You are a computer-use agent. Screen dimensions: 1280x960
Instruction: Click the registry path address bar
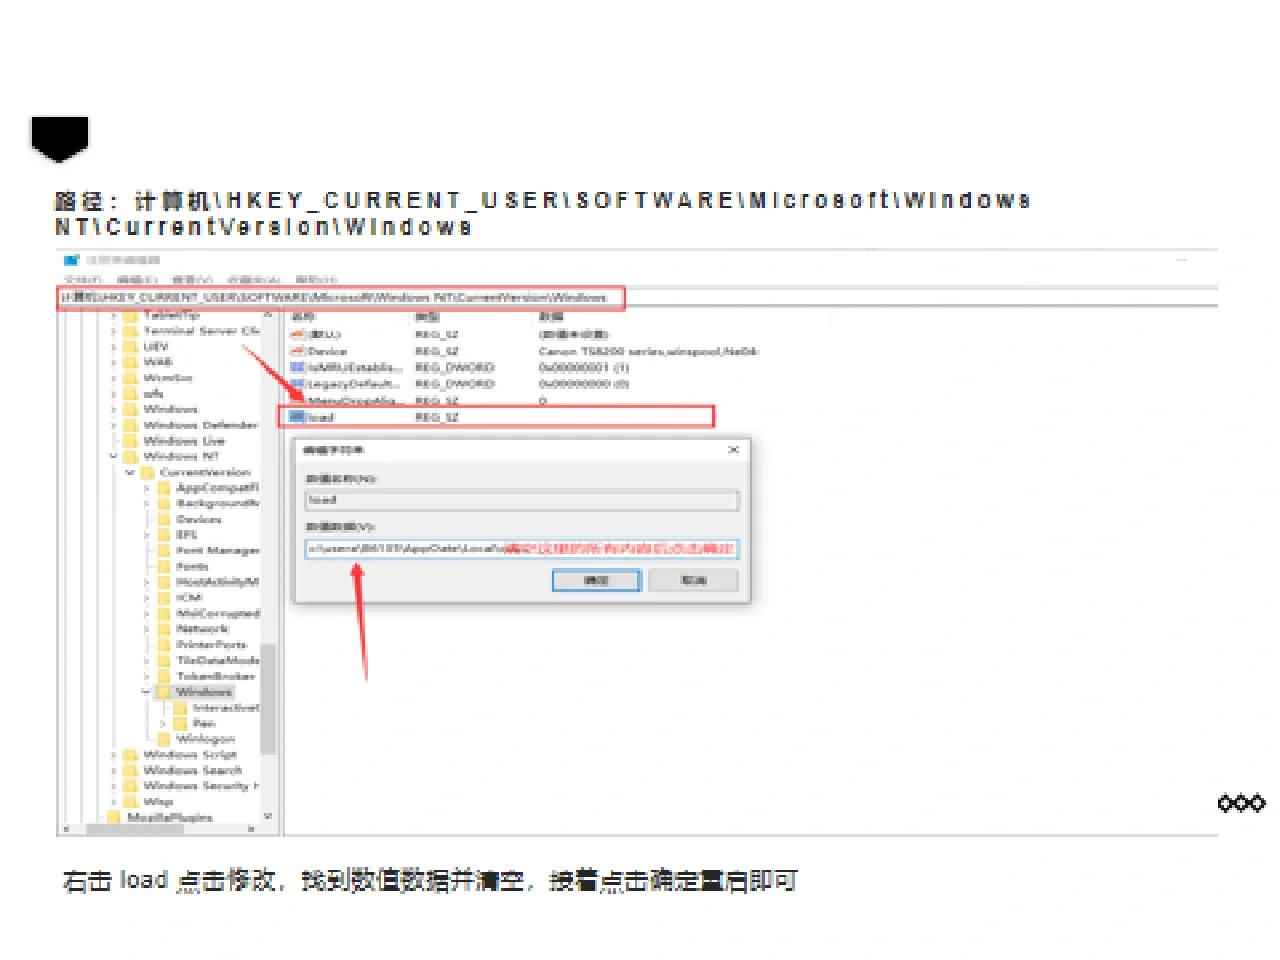point(340,297)
